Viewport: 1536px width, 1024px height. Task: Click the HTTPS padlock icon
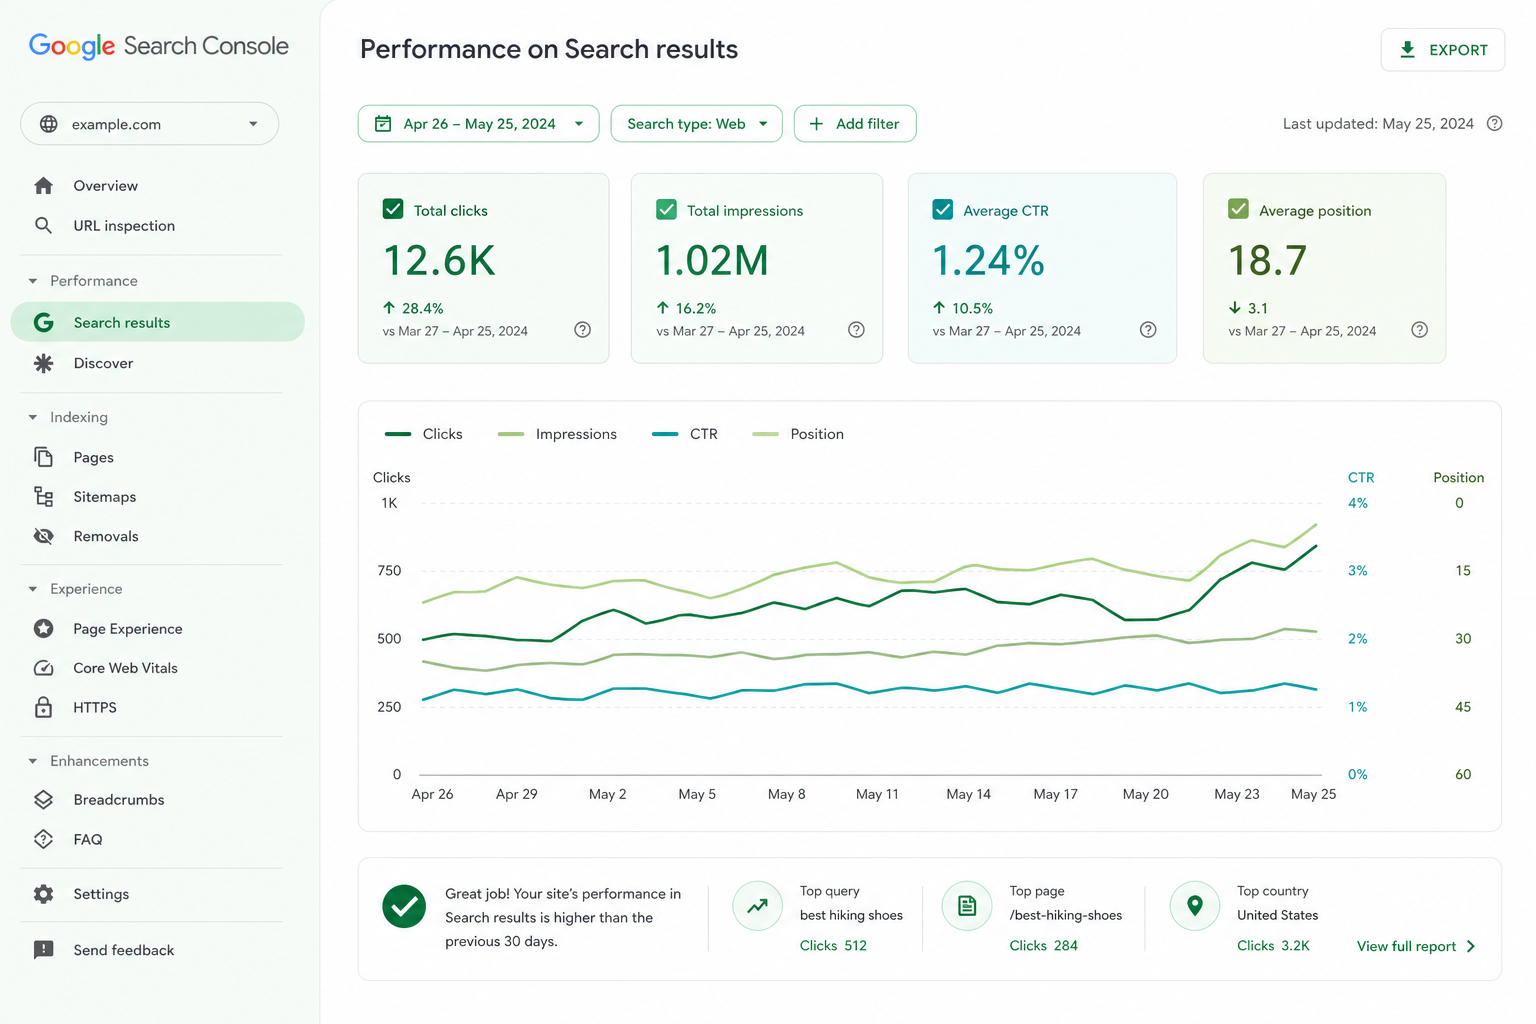(43, 707)
